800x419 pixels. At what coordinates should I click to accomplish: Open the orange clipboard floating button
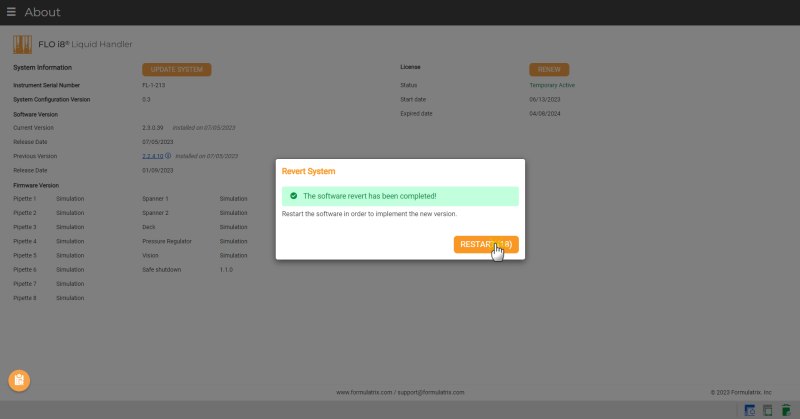(19, 380)
